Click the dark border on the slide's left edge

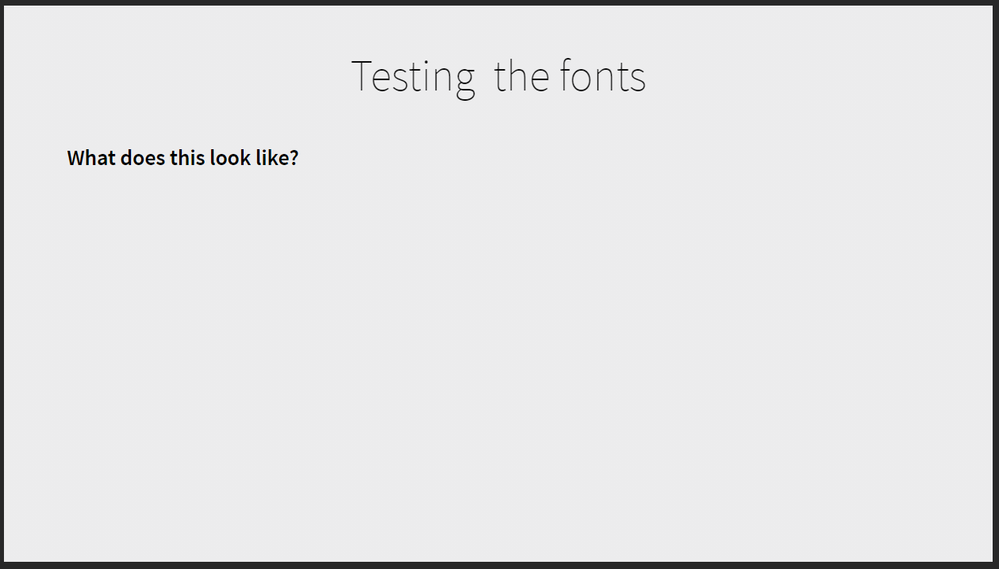point(2,284)
